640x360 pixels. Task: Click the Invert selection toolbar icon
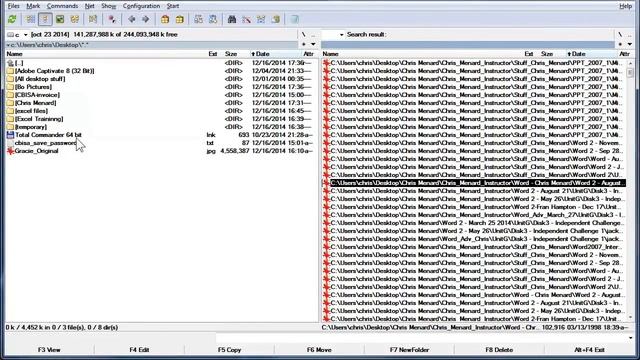click(x=93, y=19)
